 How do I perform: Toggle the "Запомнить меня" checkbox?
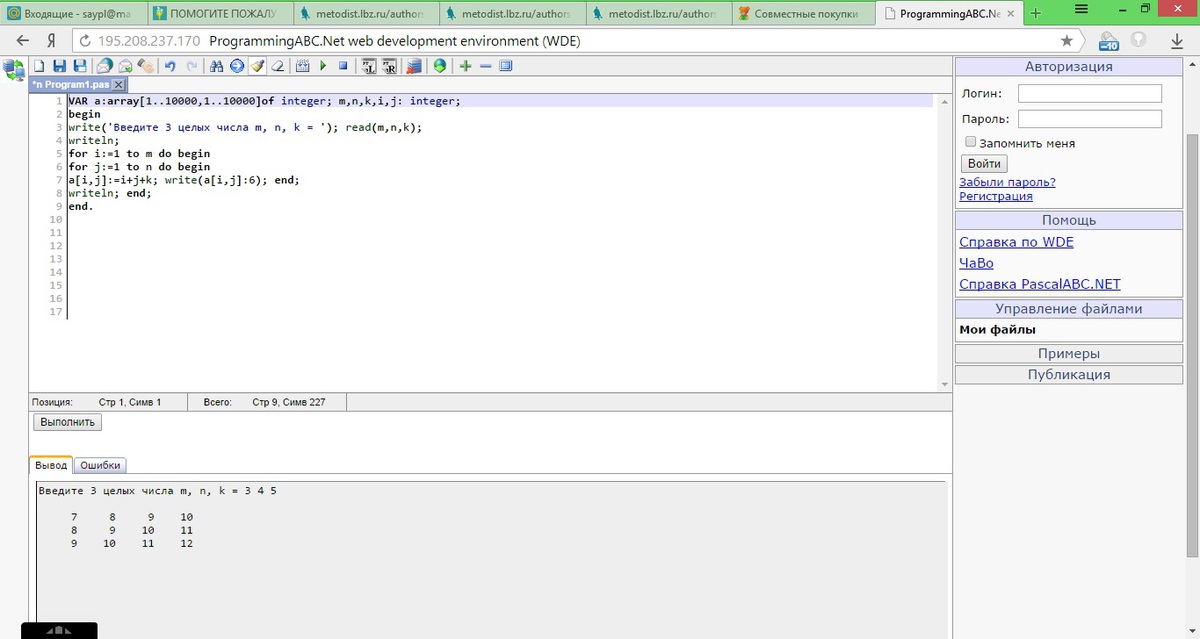(970, 142)
